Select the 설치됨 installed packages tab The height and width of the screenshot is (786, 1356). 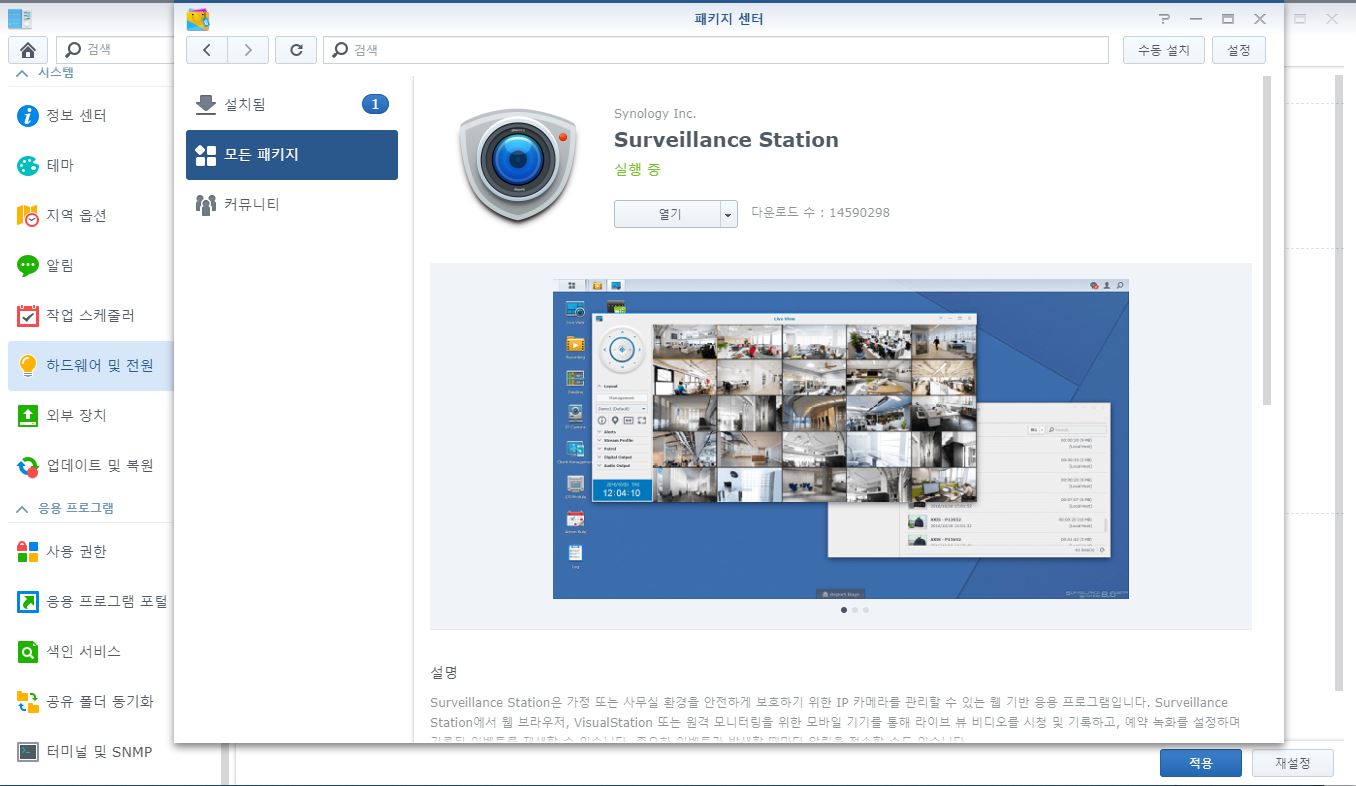pyautogui.click(x=292, y=104)
